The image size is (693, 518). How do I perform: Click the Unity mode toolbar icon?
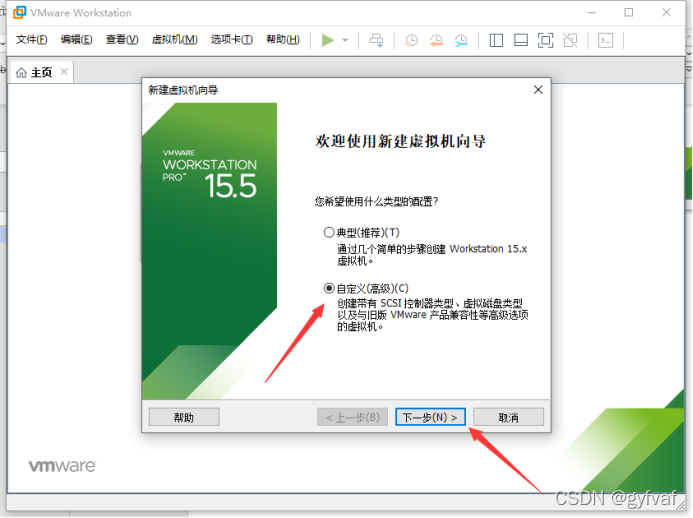tap(570, 40)
